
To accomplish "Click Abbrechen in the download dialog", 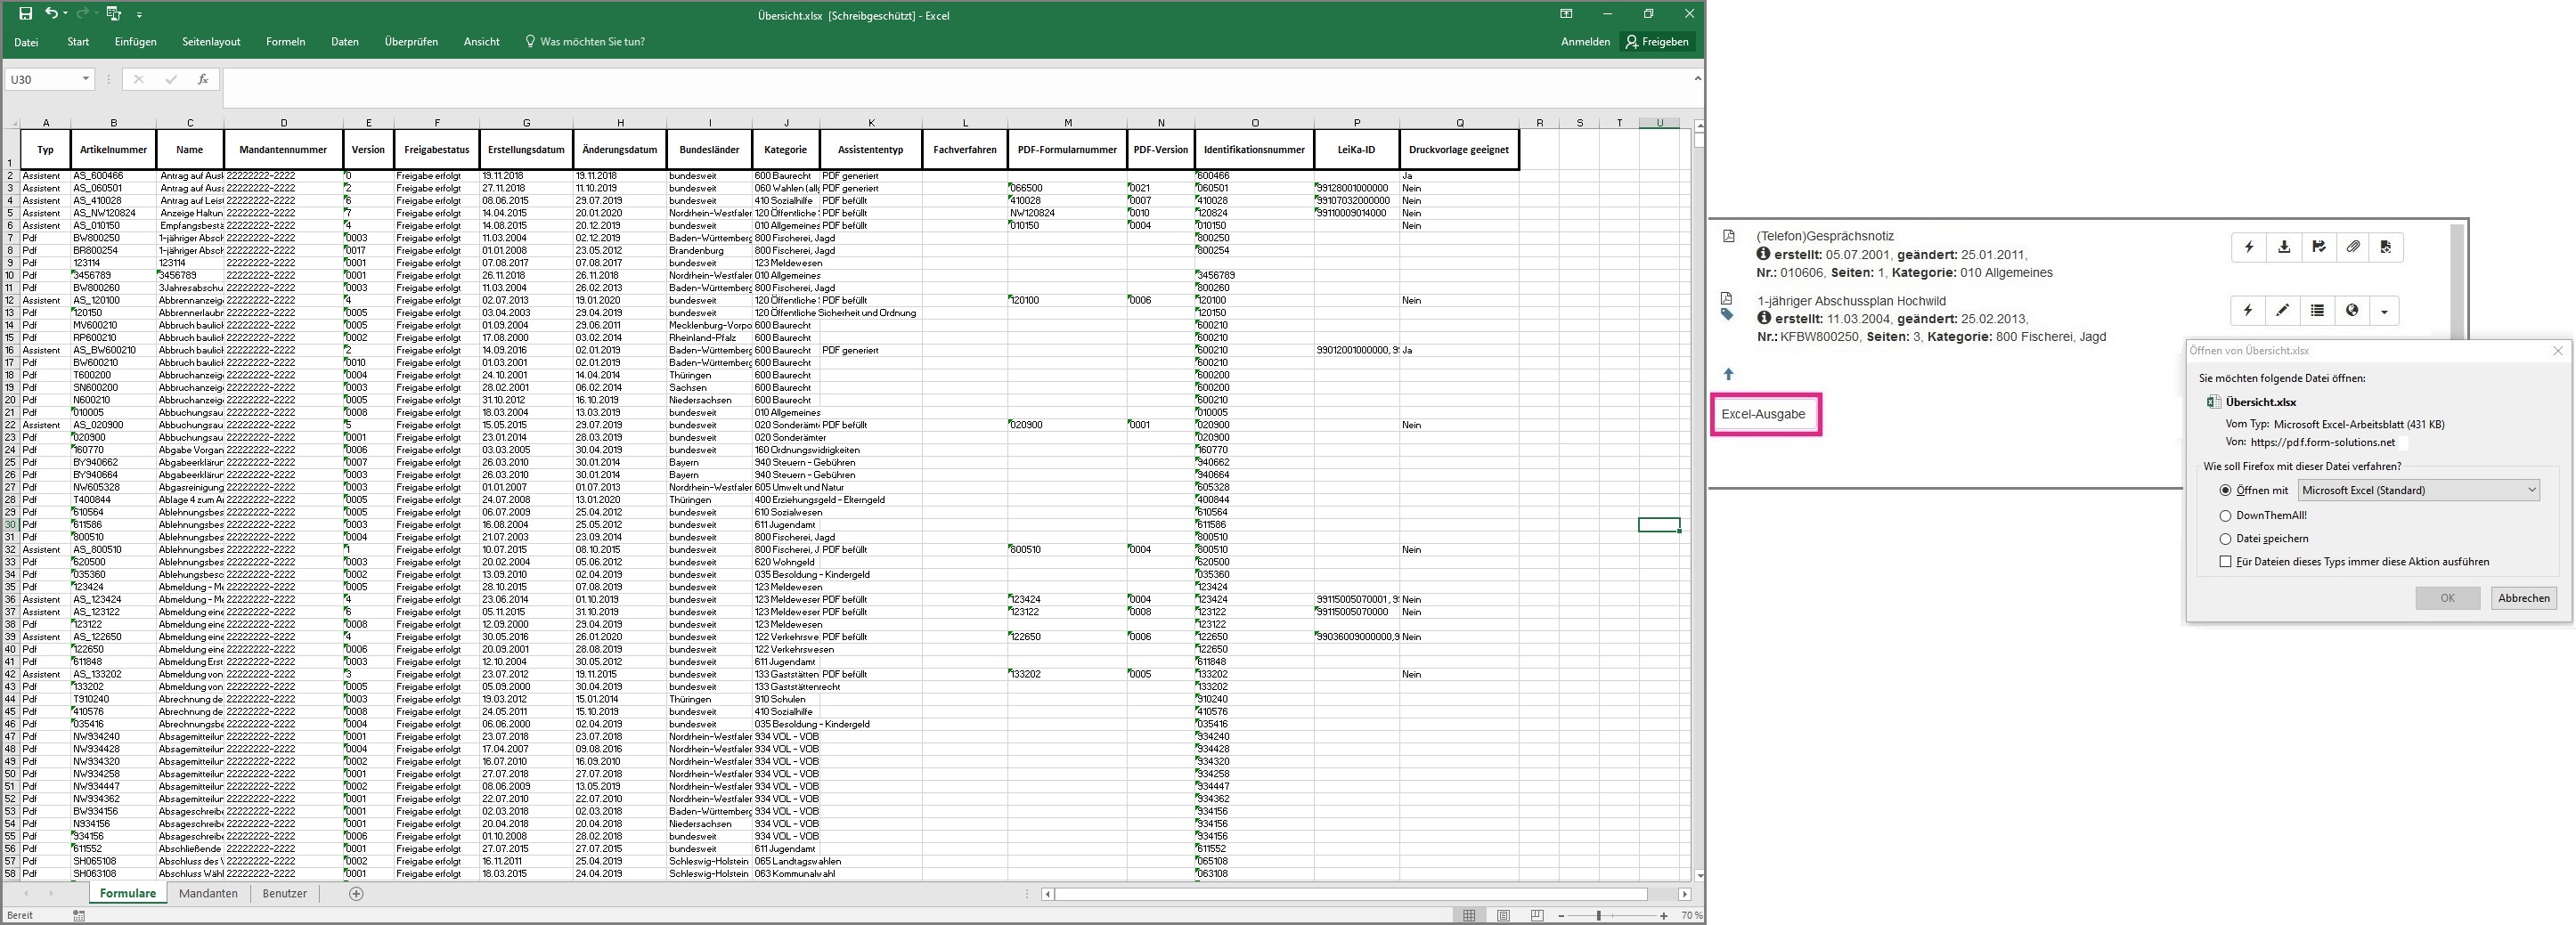I will coord(2523,598).
